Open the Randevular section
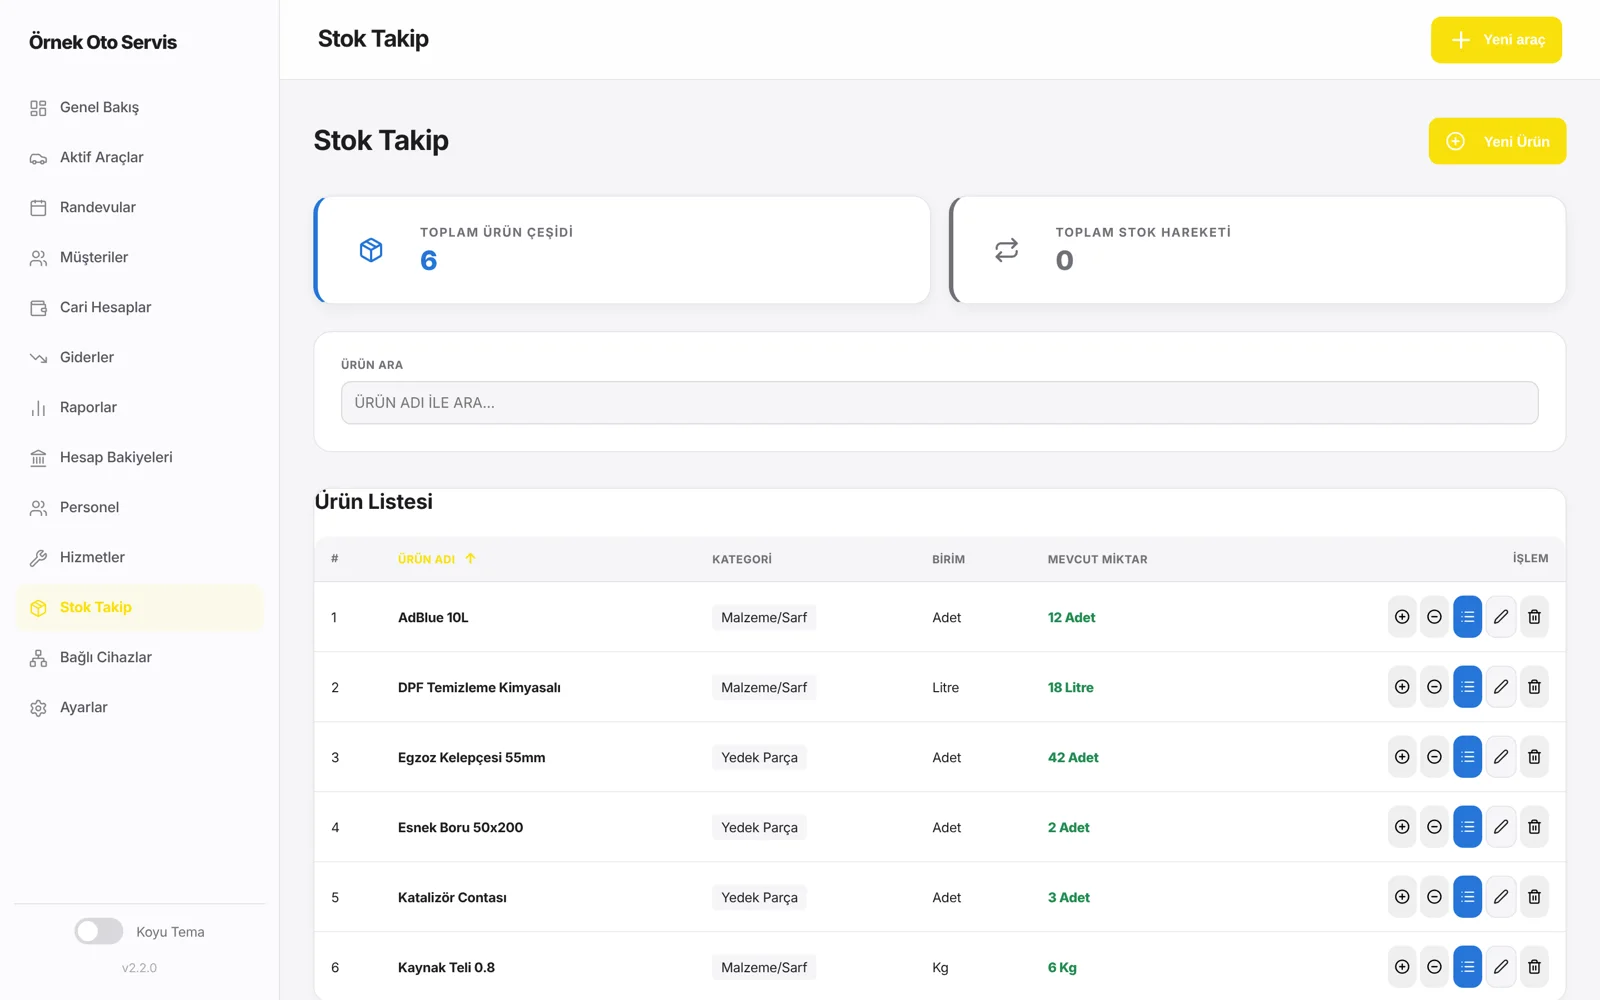Screen dimensions: 1600x1000 click(x=139, y=207)
